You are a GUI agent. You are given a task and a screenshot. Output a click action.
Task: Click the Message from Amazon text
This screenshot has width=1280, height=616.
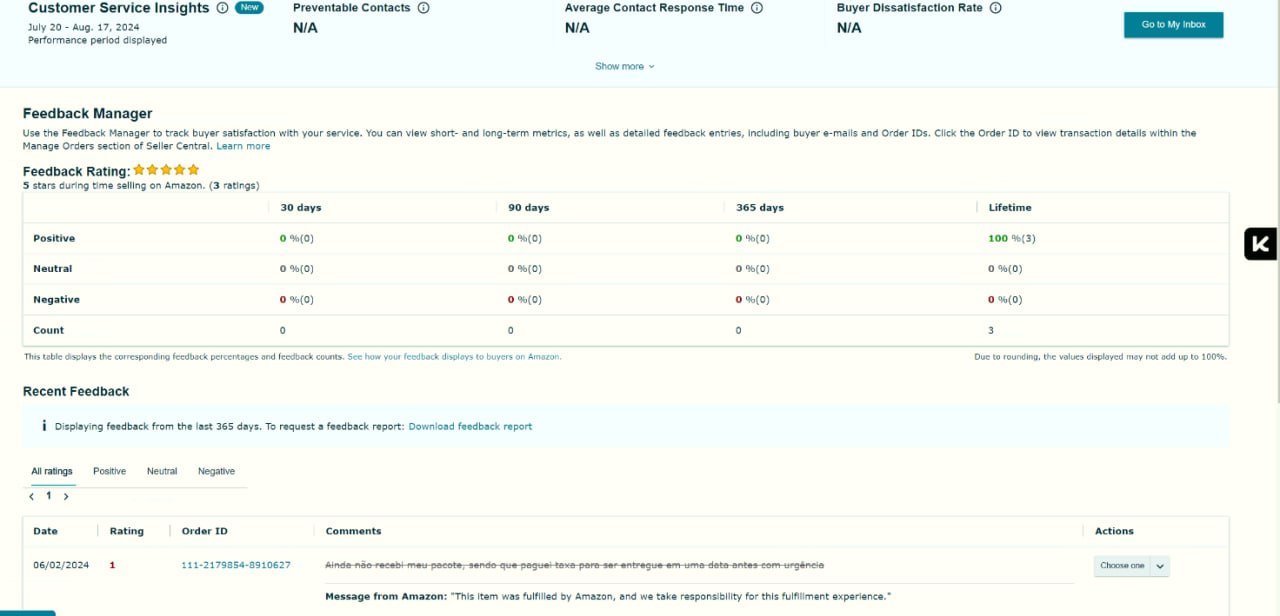coord(608,597)
